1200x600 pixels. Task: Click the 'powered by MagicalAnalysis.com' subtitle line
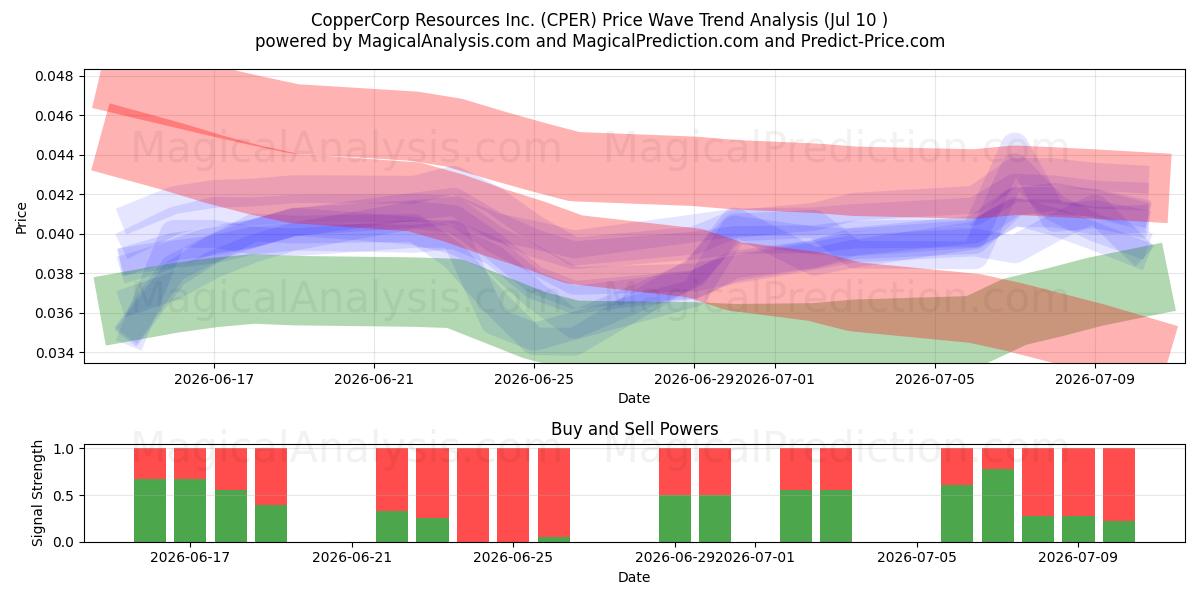tap(600, 41)
